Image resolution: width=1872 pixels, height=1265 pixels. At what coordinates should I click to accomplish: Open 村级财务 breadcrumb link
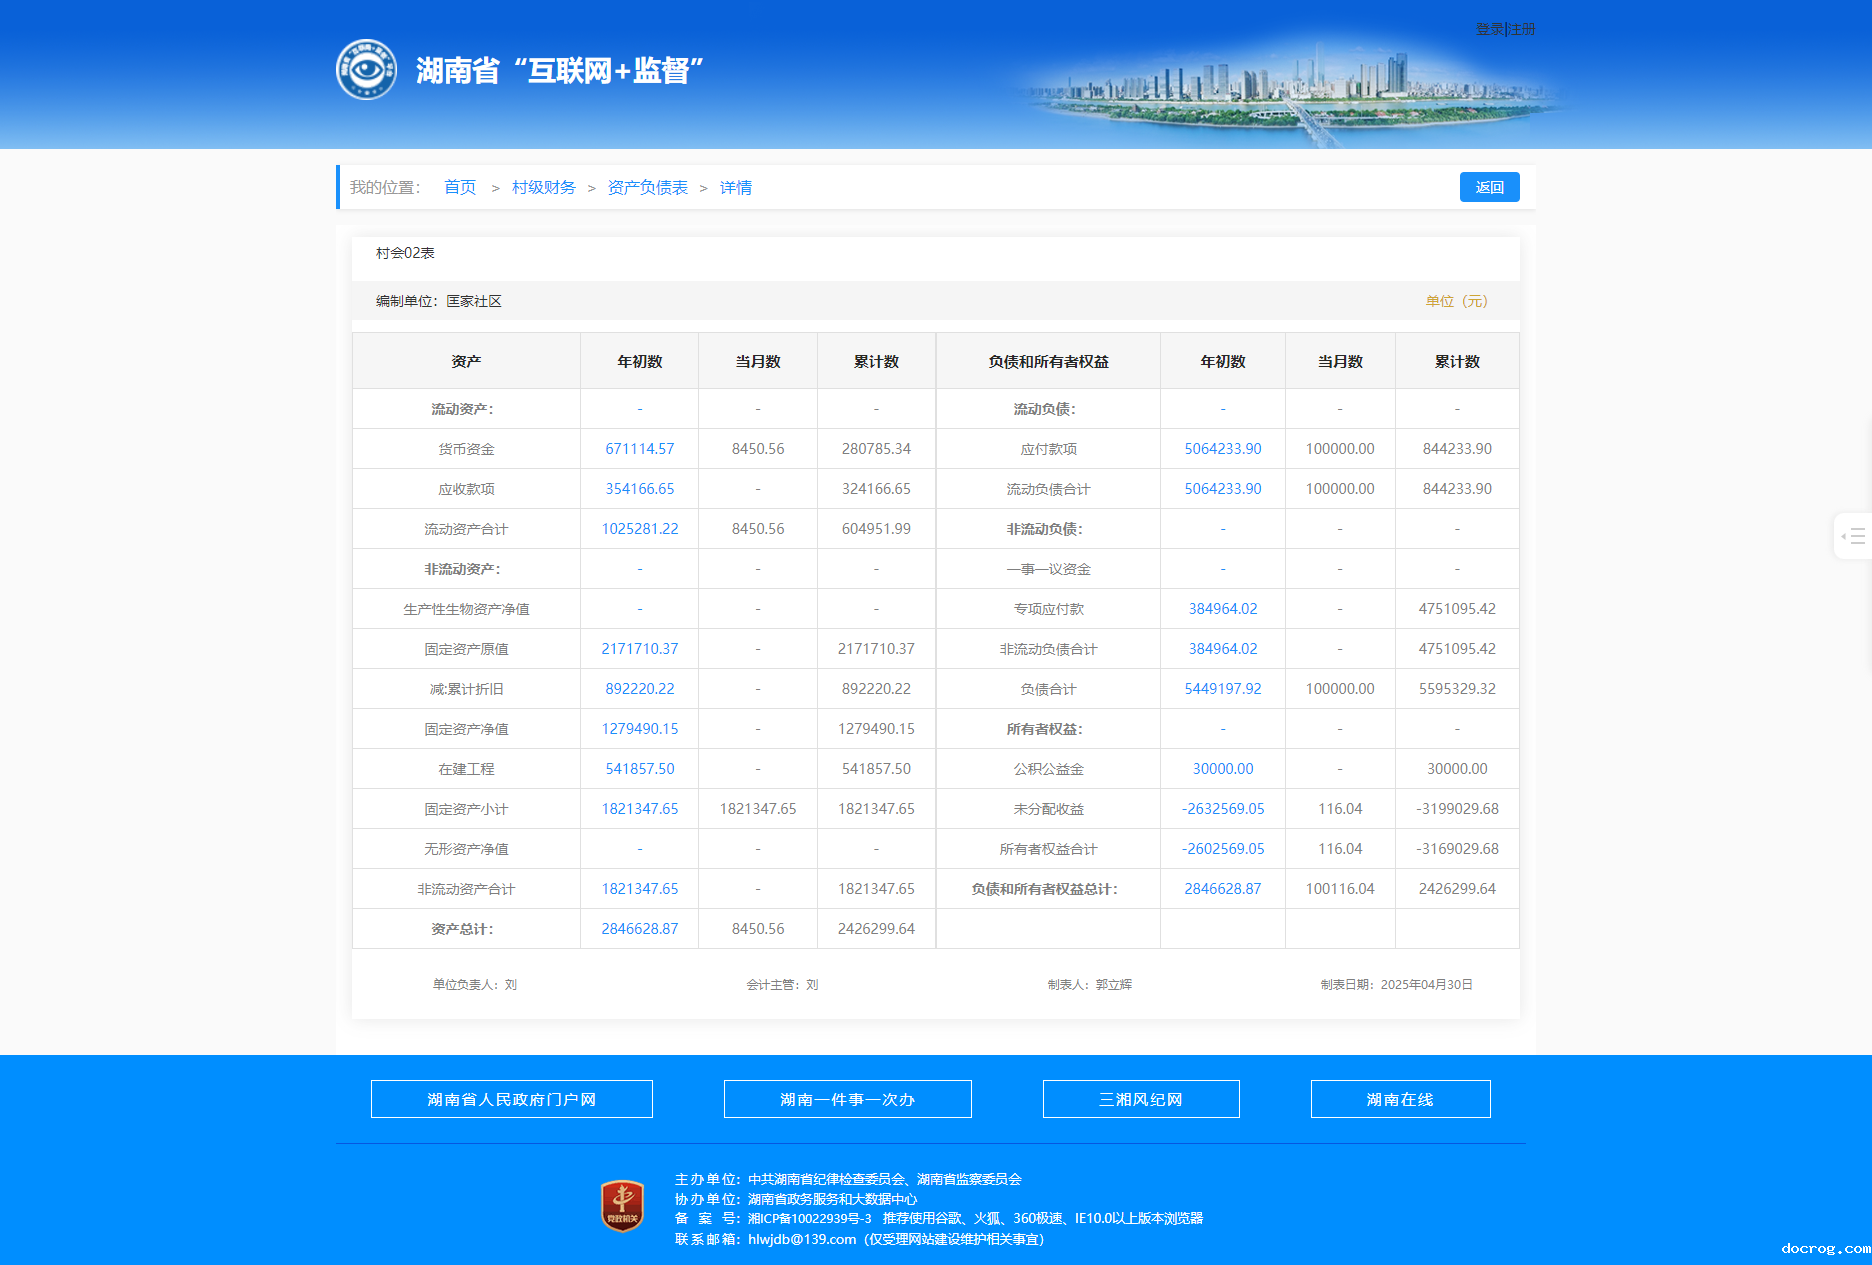(x=543, y=188)
